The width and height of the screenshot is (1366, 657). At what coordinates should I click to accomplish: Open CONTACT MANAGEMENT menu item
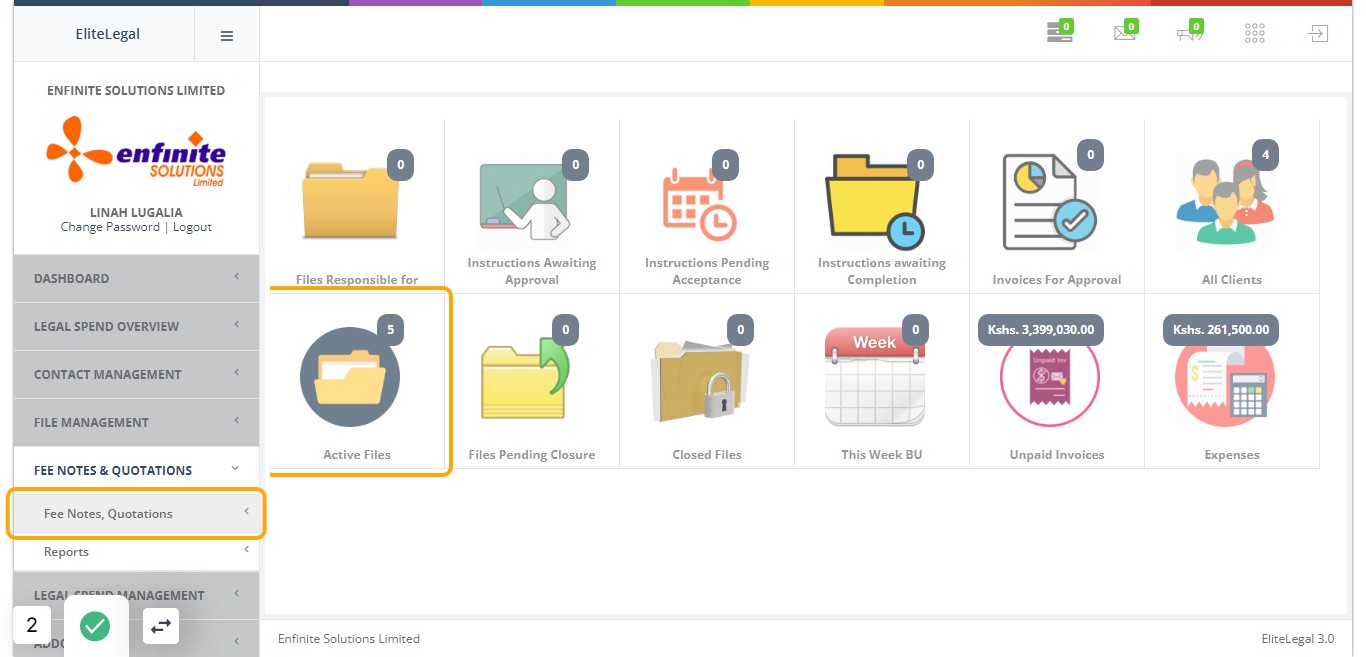136,374
